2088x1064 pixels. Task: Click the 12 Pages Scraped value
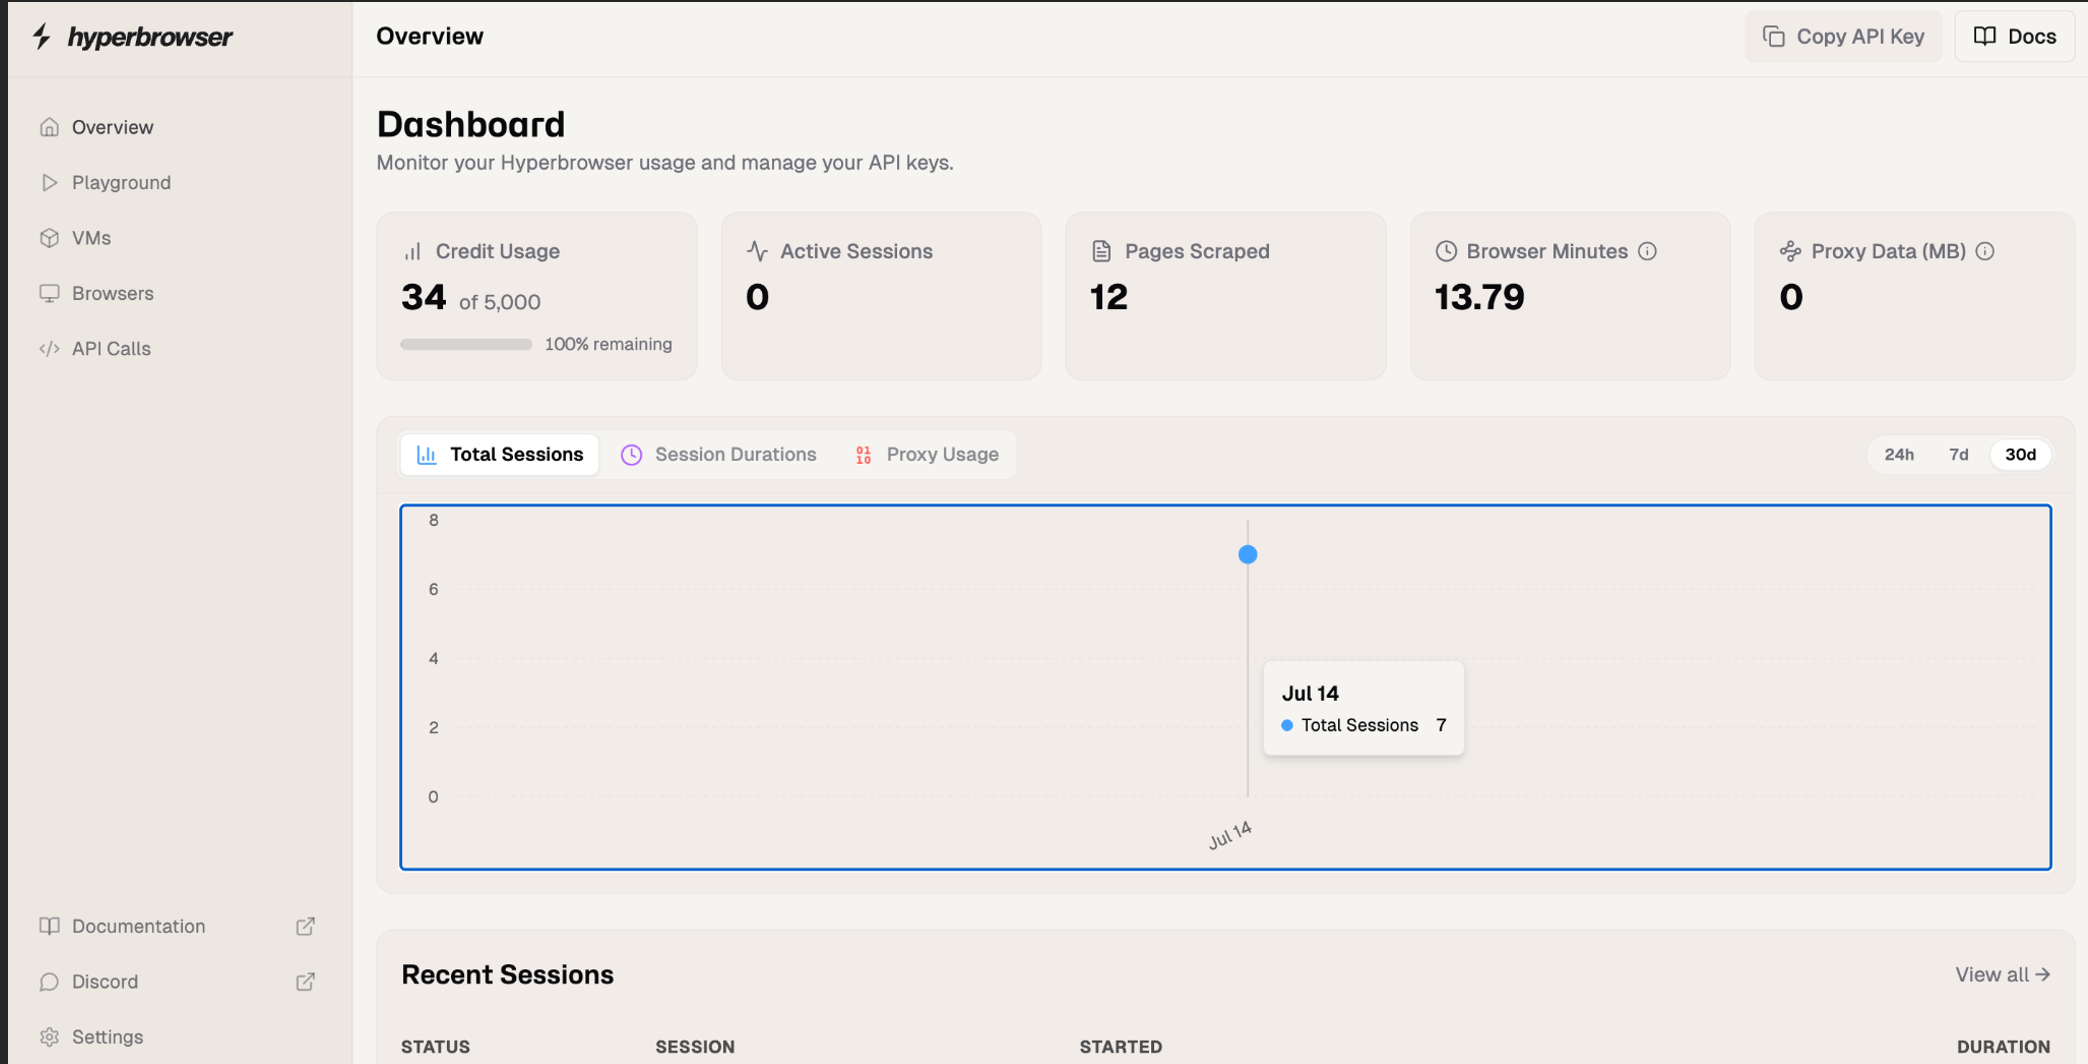(1108, 297)
